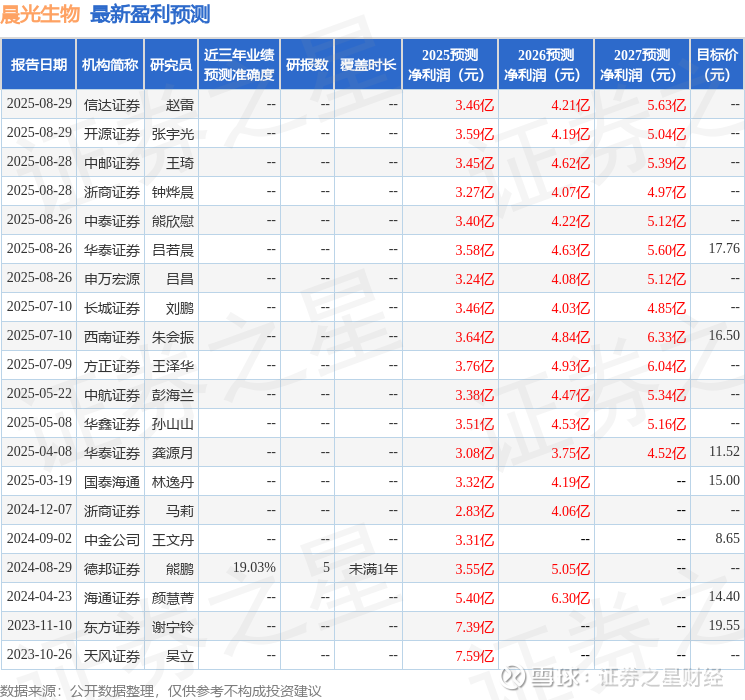Click the 6.30亿 2026 forecast
Image resolution: width=745 pixels, height=700 pixels.
(x=570, y=598)
